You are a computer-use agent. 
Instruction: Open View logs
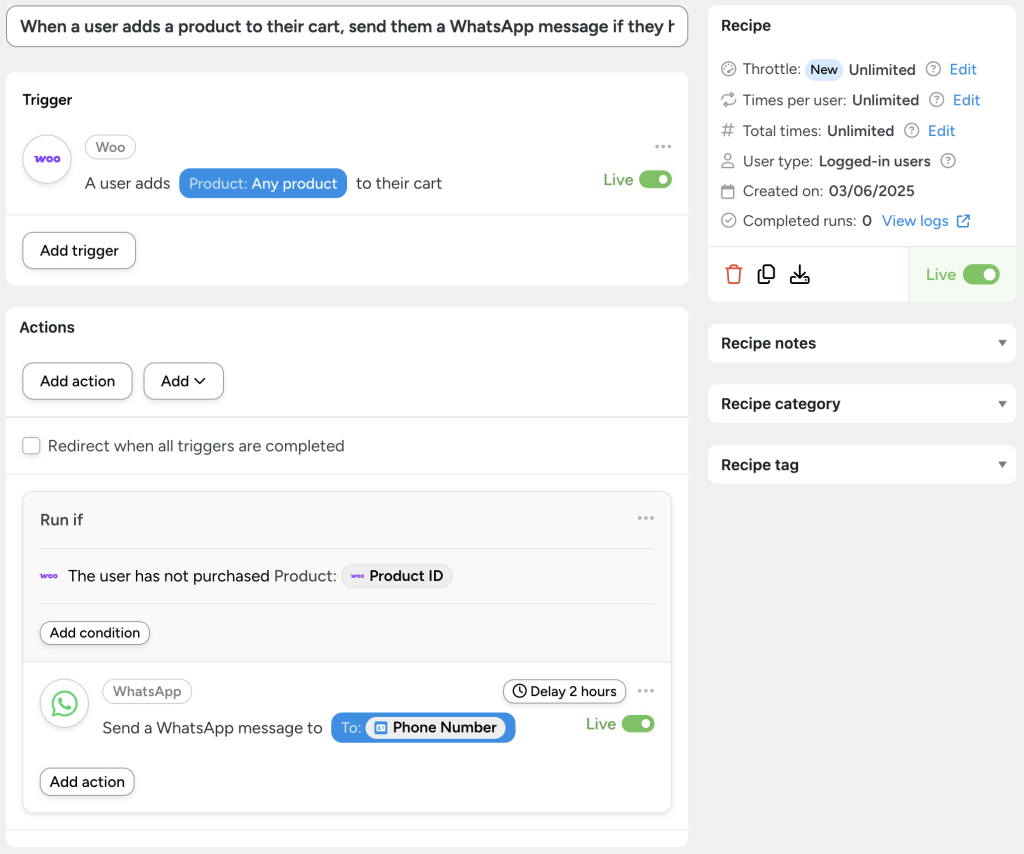point(916,220)
